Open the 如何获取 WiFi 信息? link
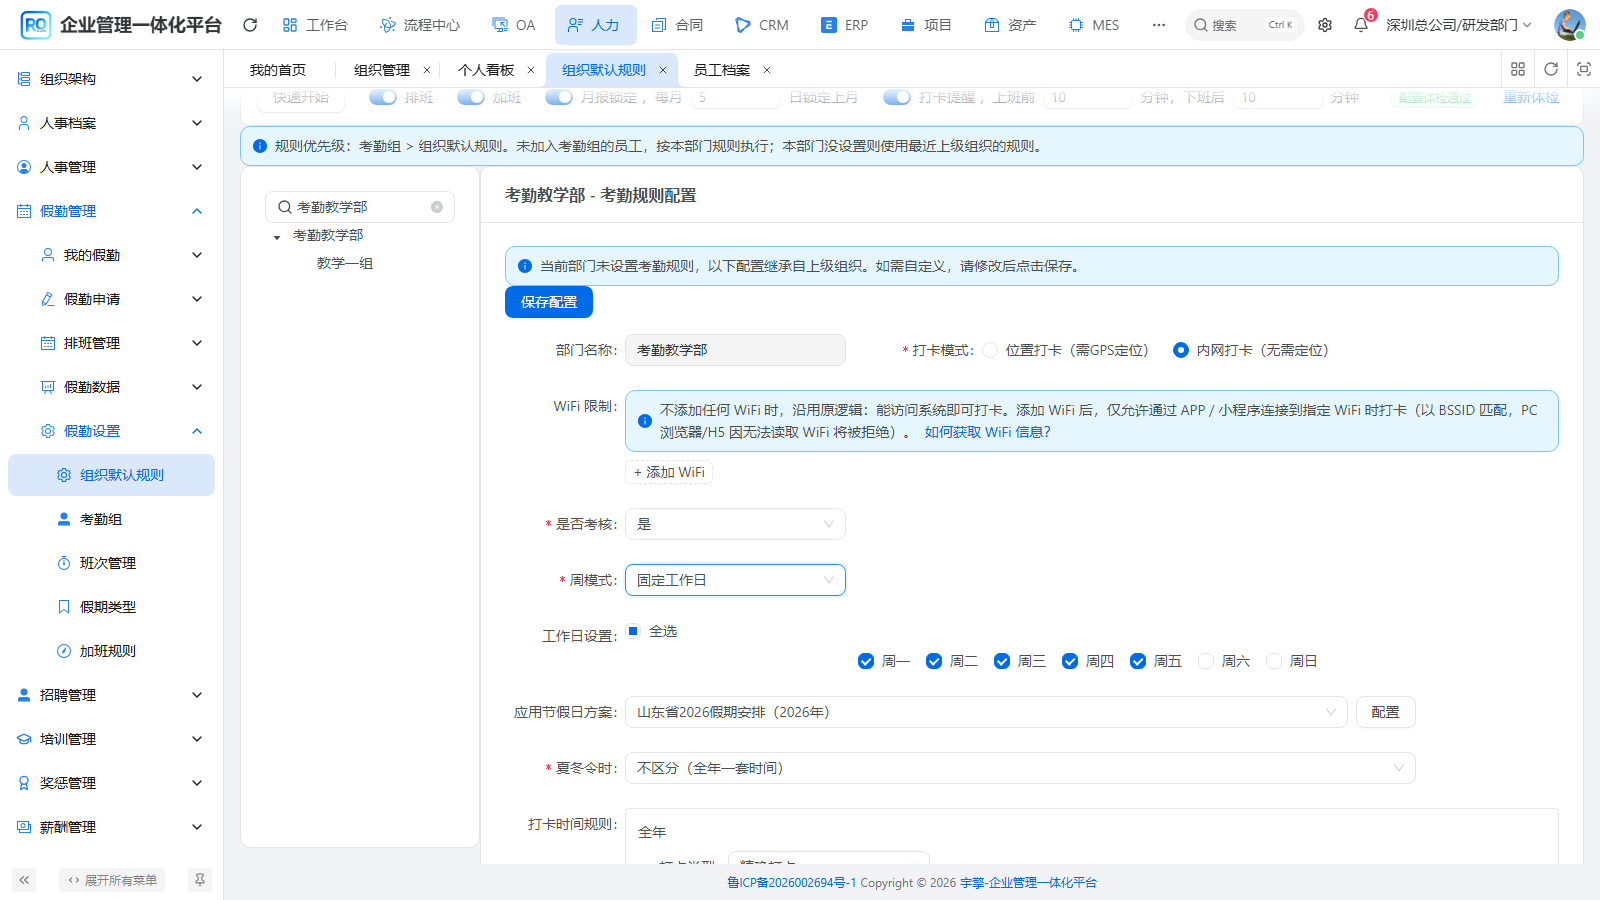1600x900 pixels. coord(988,432)
